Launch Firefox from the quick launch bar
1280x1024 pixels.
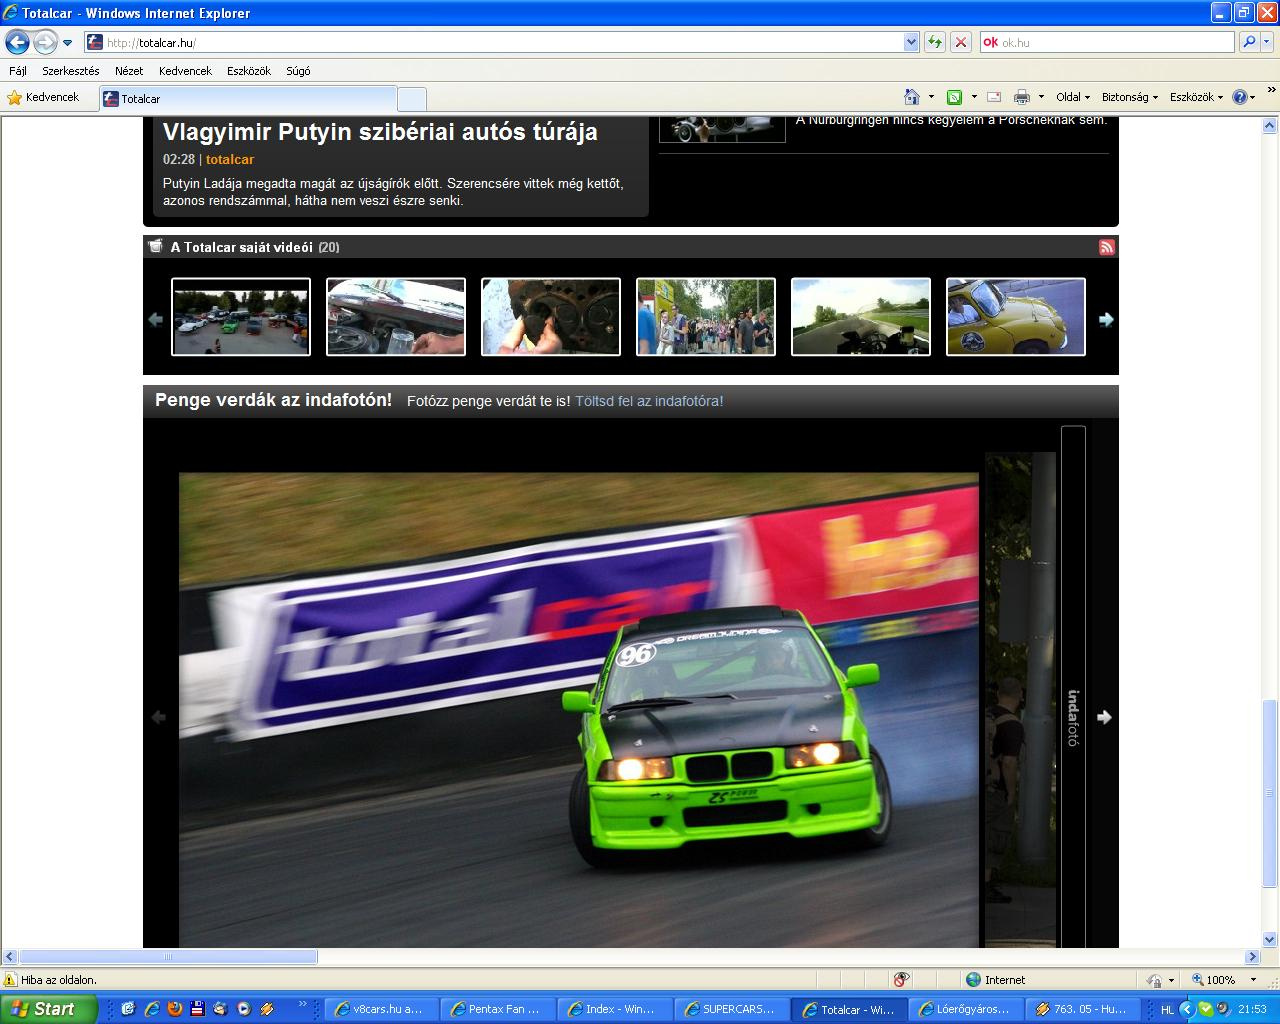174,1009
